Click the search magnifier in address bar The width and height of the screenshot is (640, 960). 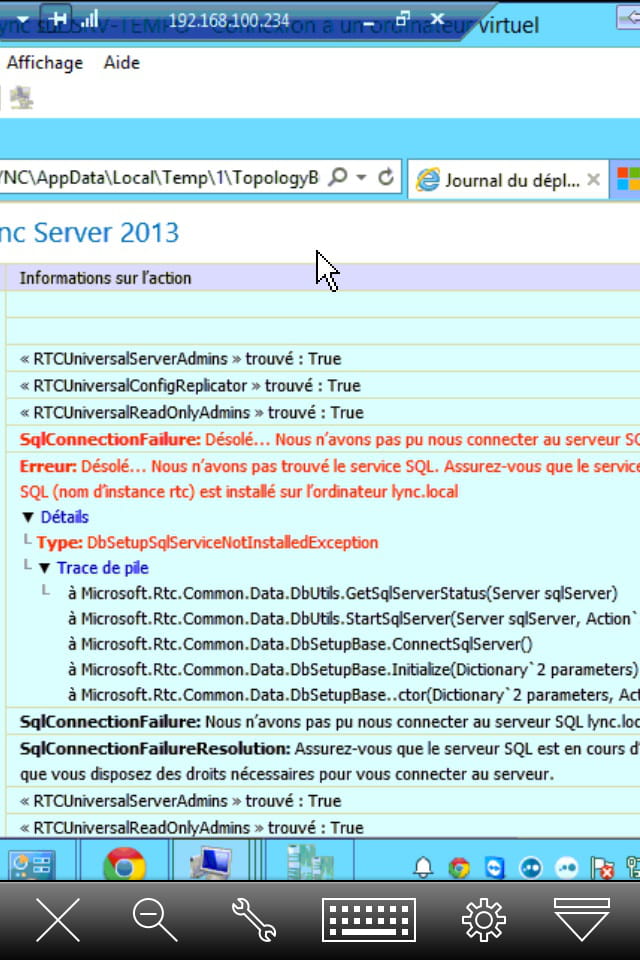click(338, 178)
